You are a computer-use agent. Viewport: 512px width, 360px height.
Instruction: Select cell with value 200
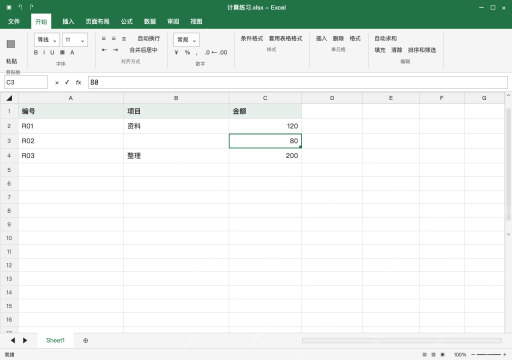(x=265, y=156)
